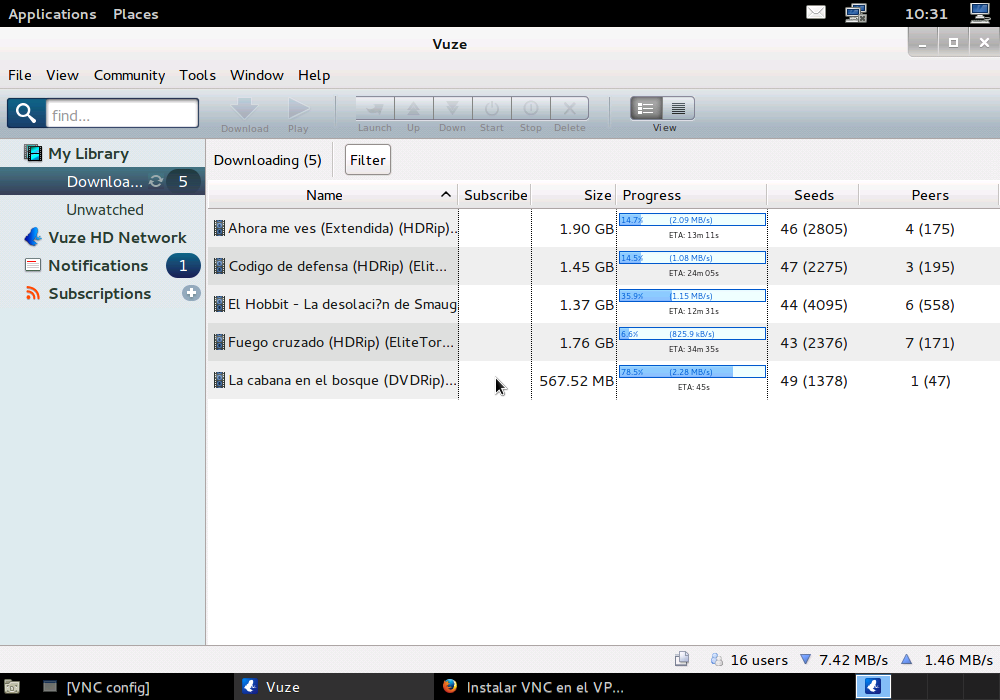Move torrent Down with toolbar icon
The width and height of the screenshot is (1000, 700).
[453, 108]
